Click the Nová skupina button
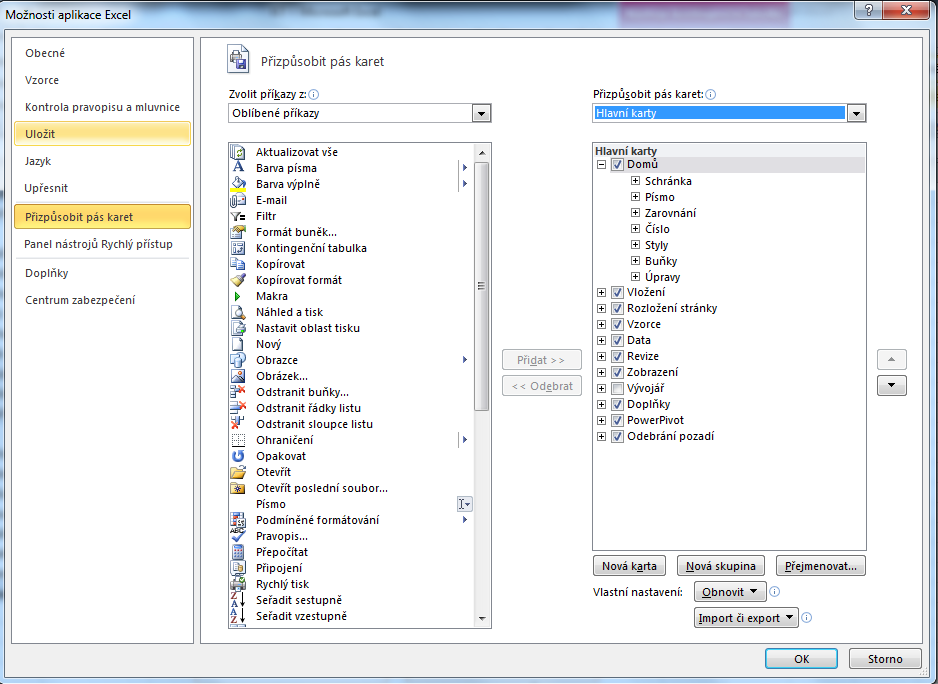 (720, 566)
